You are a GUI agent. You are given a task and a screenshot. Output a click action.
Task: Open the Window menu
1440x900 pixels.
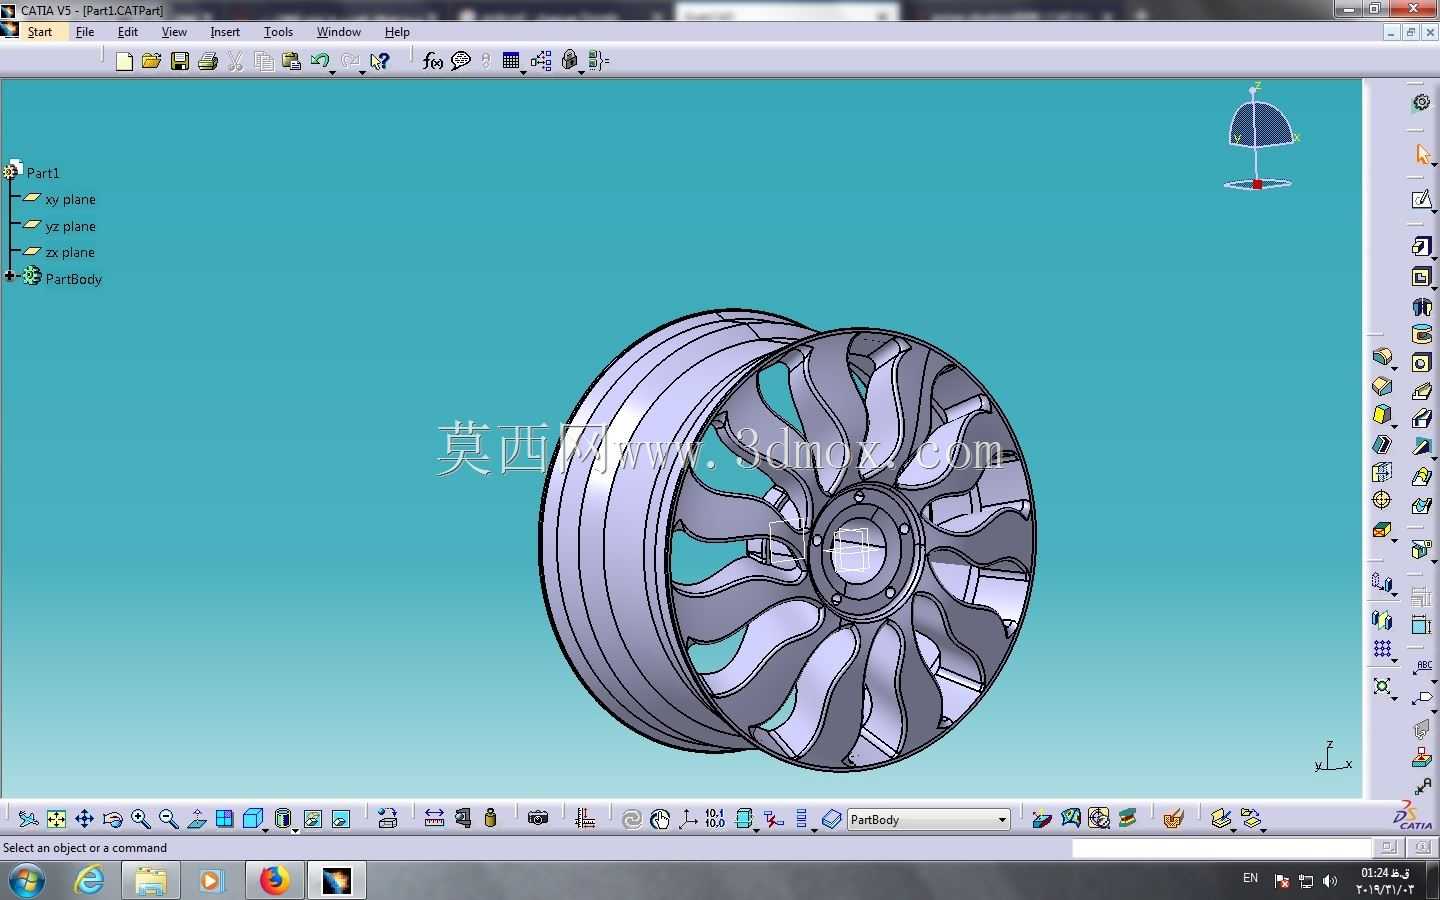[339, 32]
